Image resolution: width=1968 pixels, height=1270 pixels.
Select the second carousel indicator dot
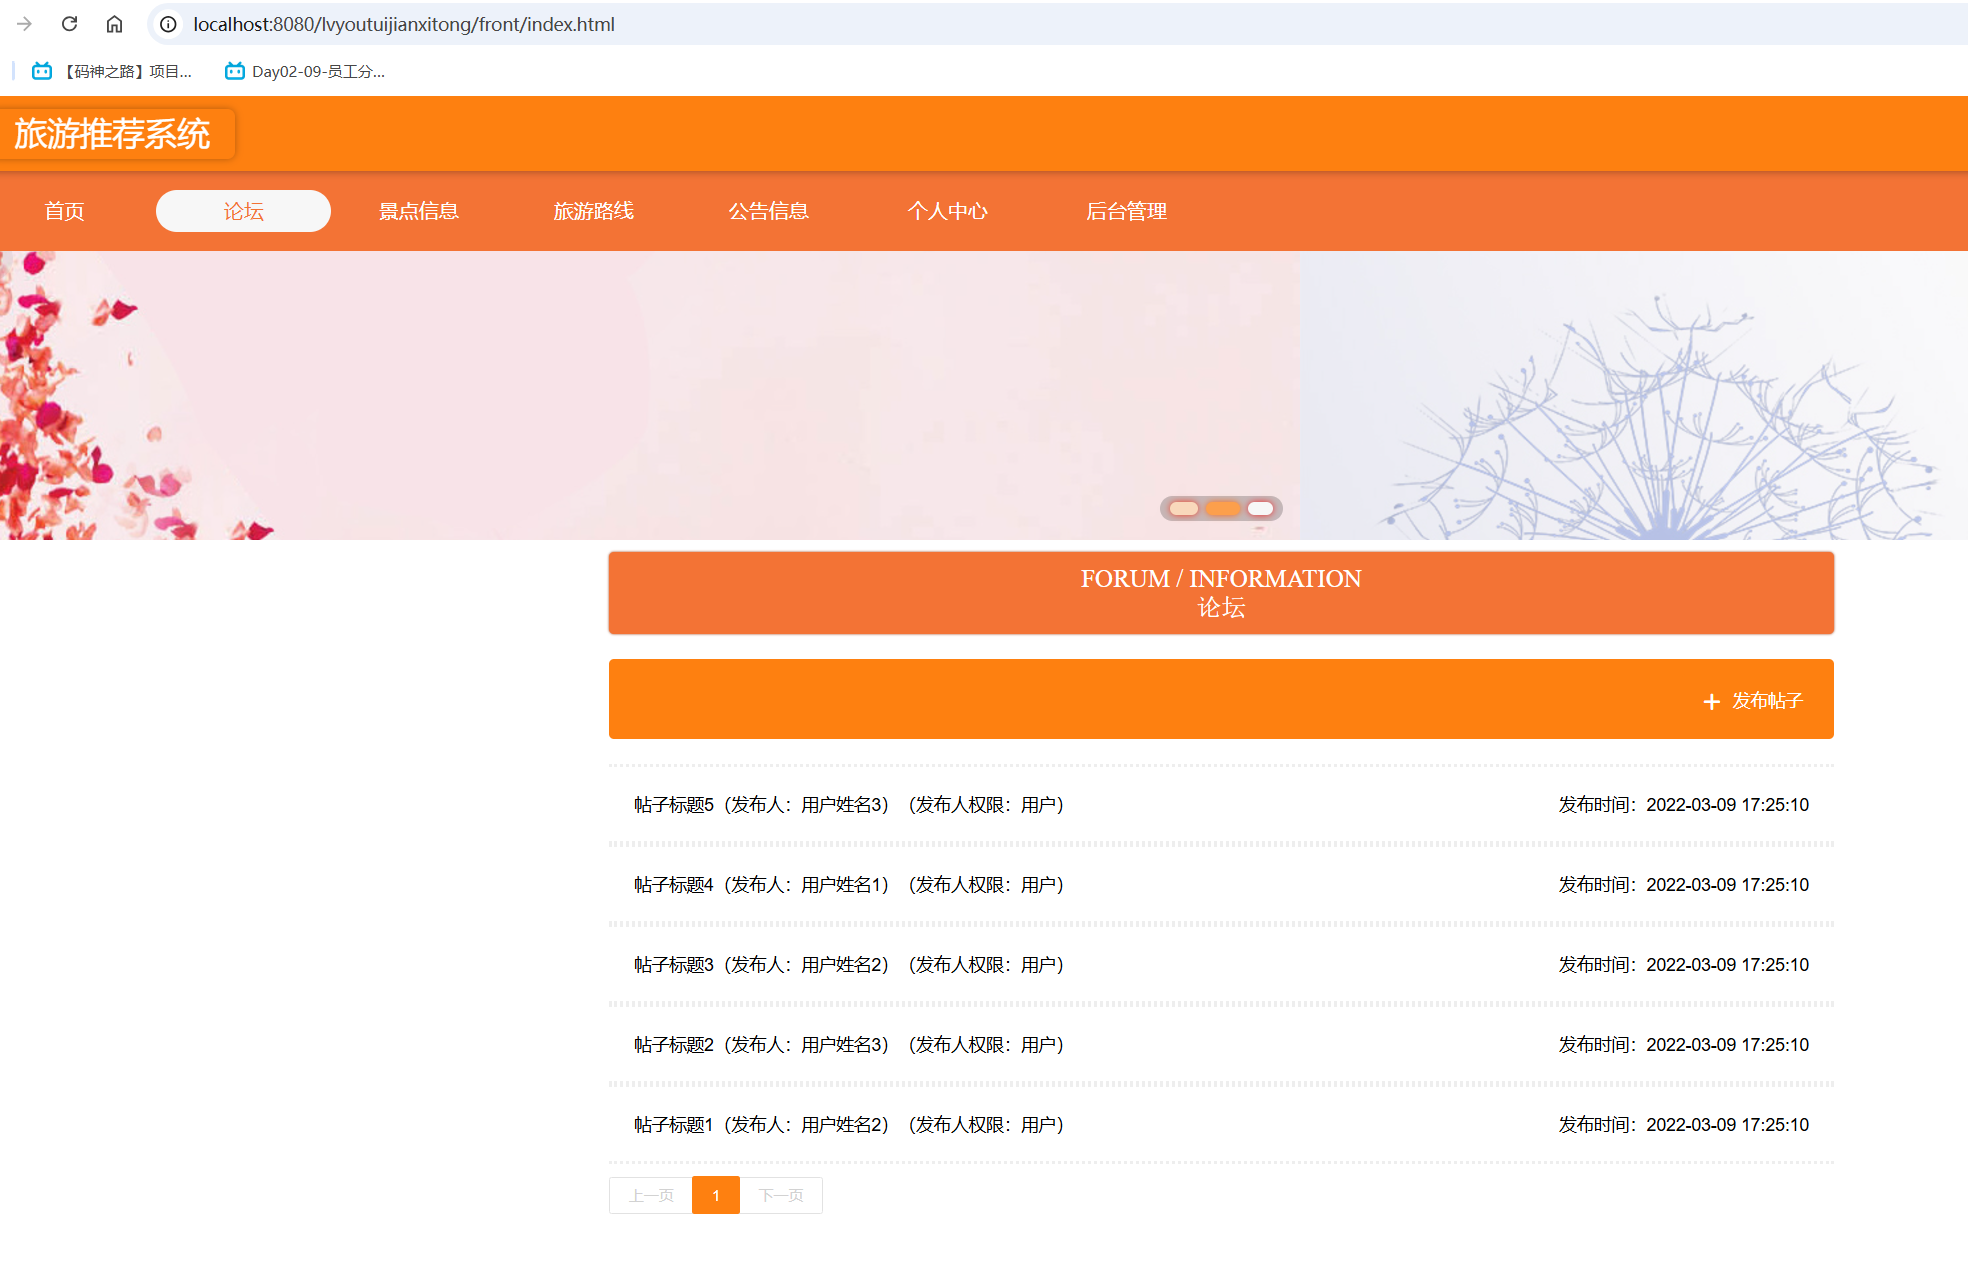(x=1222, y=509)
